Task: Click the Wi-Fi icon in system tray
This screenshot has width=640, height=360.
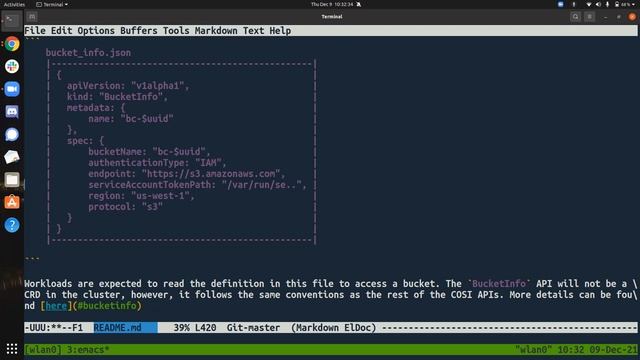Action: coord(589,4)
